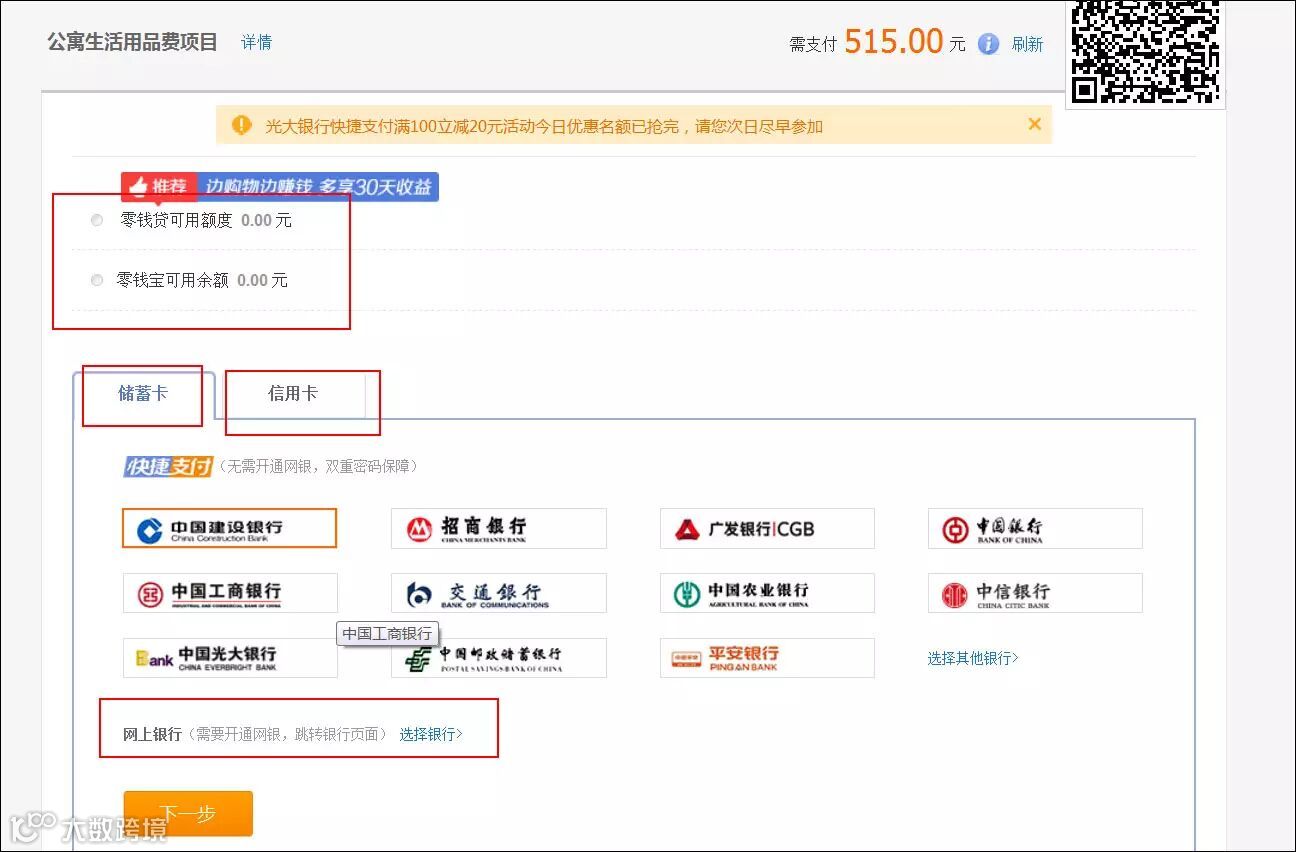
Task: Click the payment QR code
Action: 1145,51
